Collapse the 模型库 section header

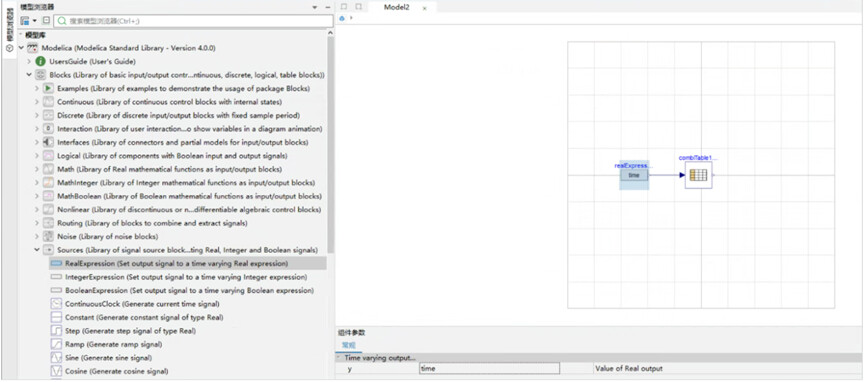tap(21, 35)
